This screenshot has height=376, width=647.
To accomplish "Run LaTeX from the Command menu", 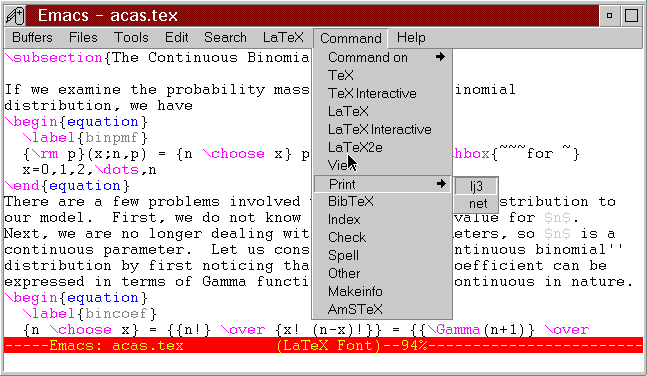I will (x=382, y=111).
